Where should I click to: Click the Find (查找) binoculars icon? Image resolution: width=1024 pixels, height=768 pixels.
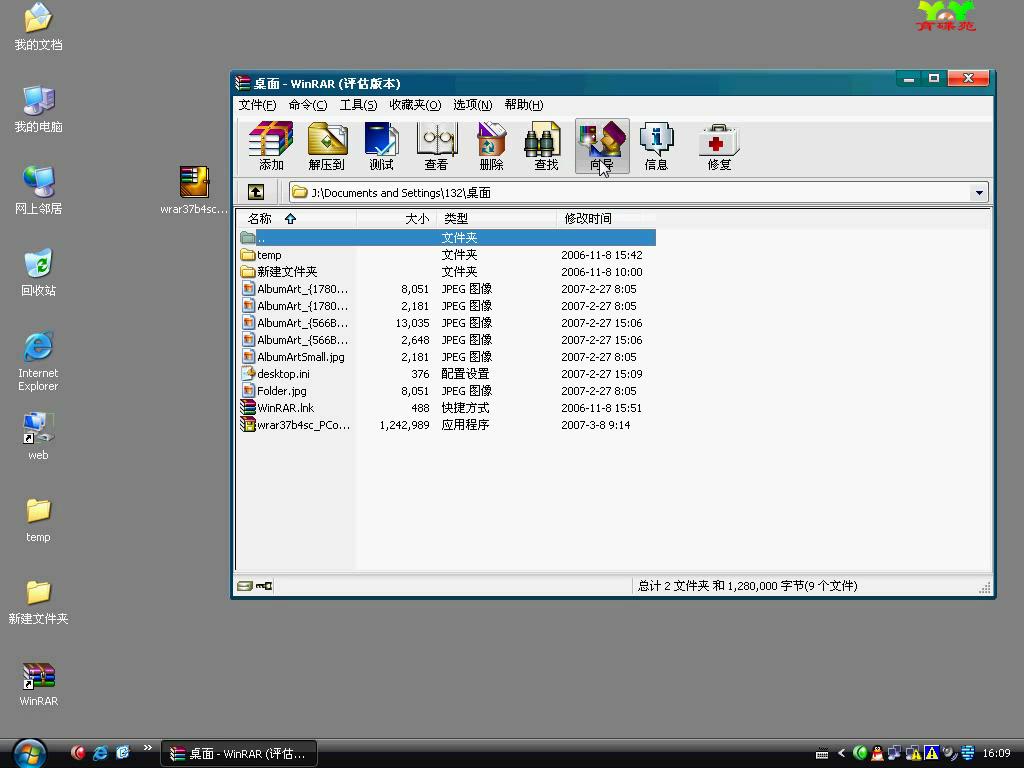(546, 146)
